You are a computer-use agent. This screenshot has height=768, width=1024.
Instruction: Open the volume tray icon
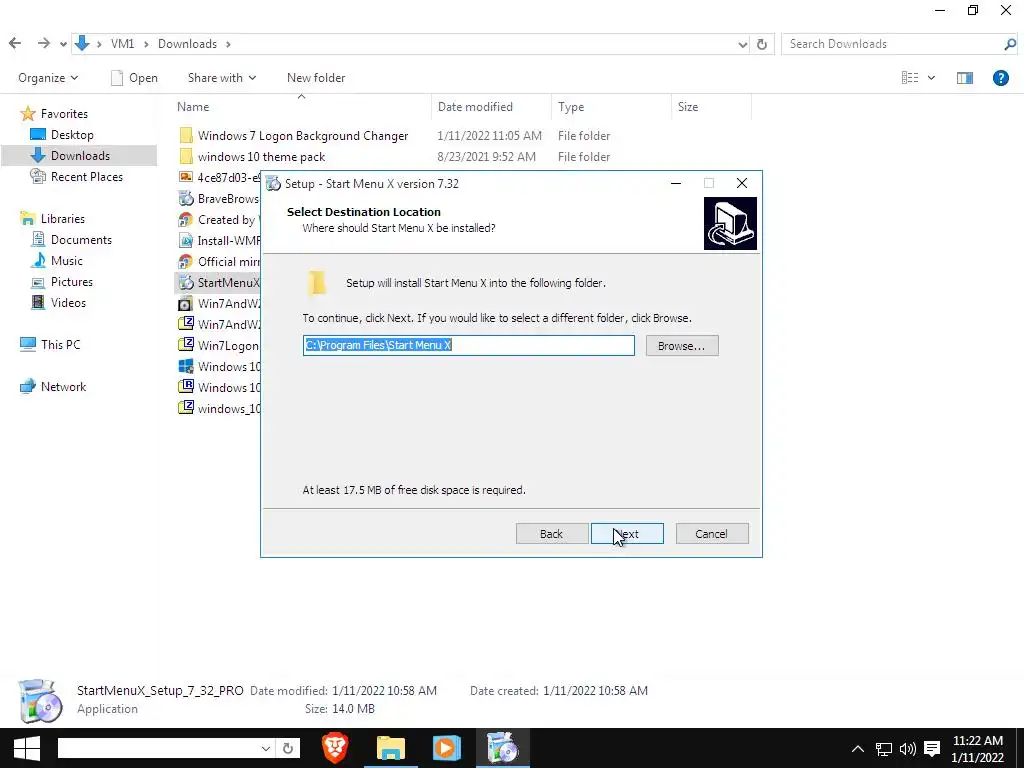908,748
